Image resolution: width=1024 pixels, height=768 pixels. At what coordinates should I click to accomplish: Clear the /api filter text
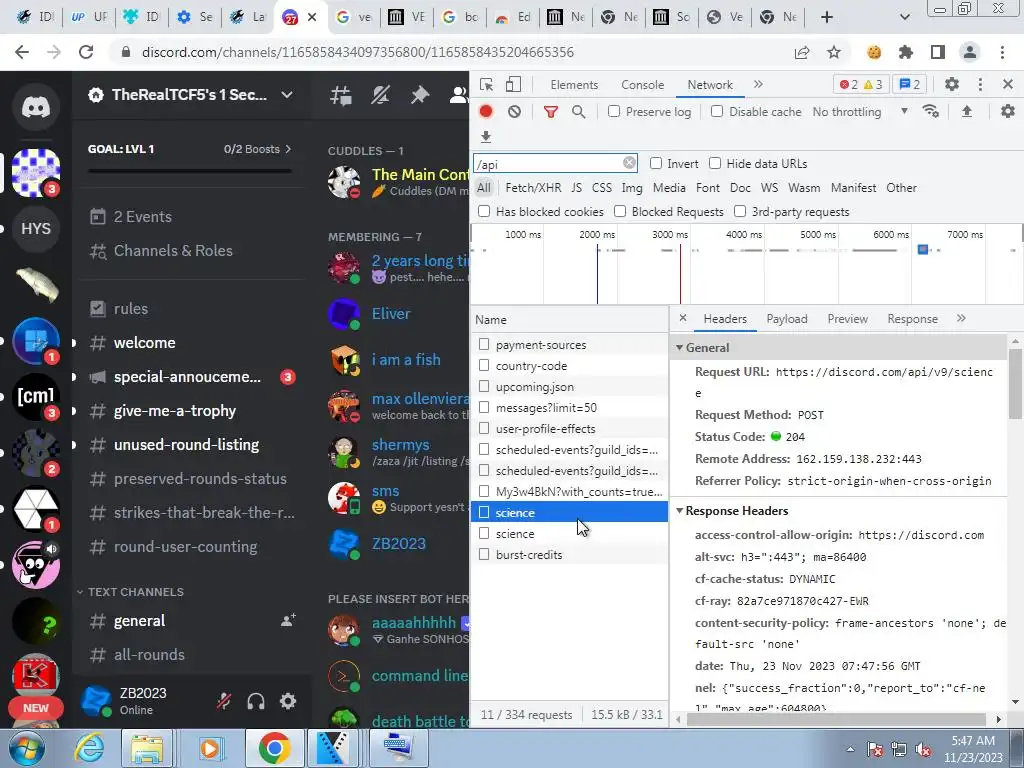tap(629, 163)
